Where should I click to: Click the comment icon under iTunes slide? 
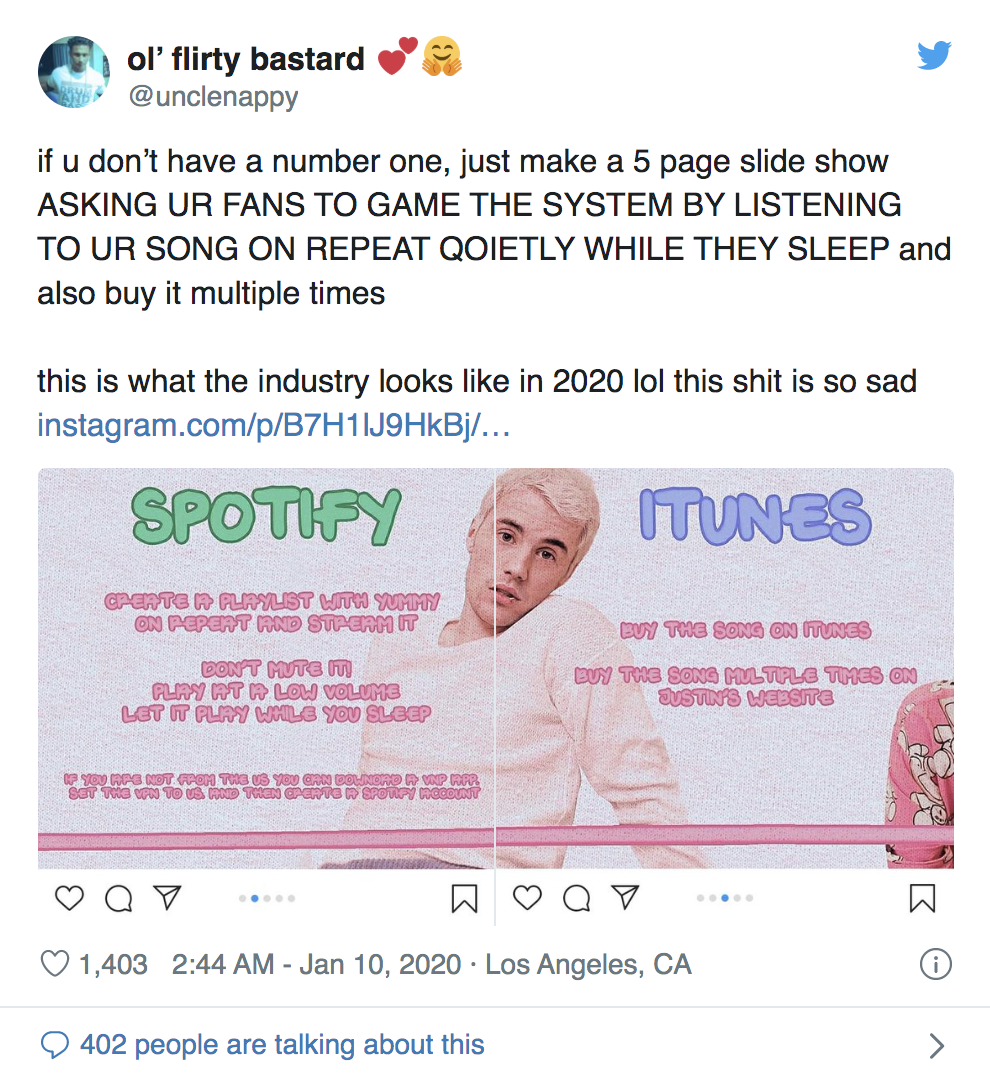pyautogui.click(x=576, y=900)
